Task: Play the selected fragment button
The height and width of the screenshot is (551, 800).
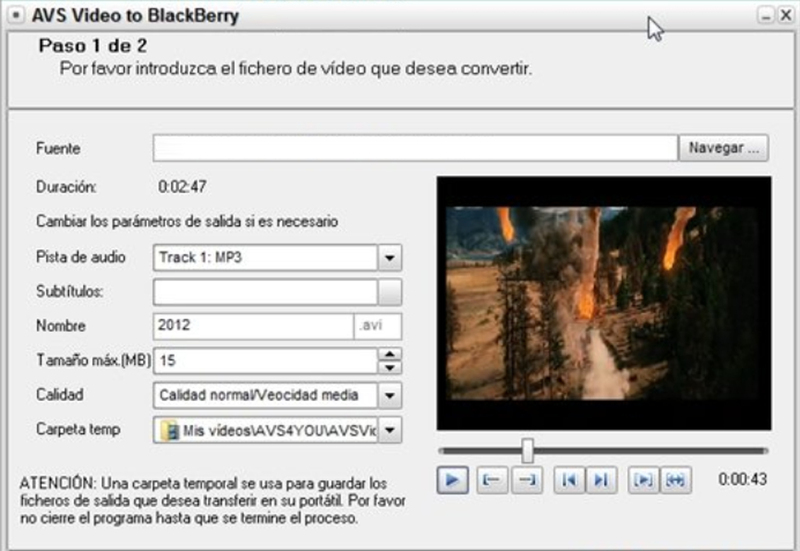Action: [643, 480]
